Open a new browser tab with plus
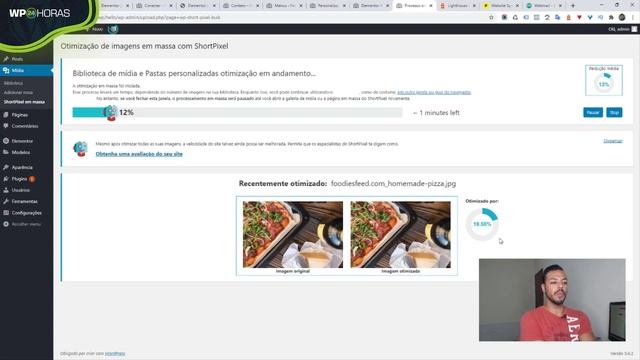The width and height of the screenshot is (640, 360). (573, 6)
